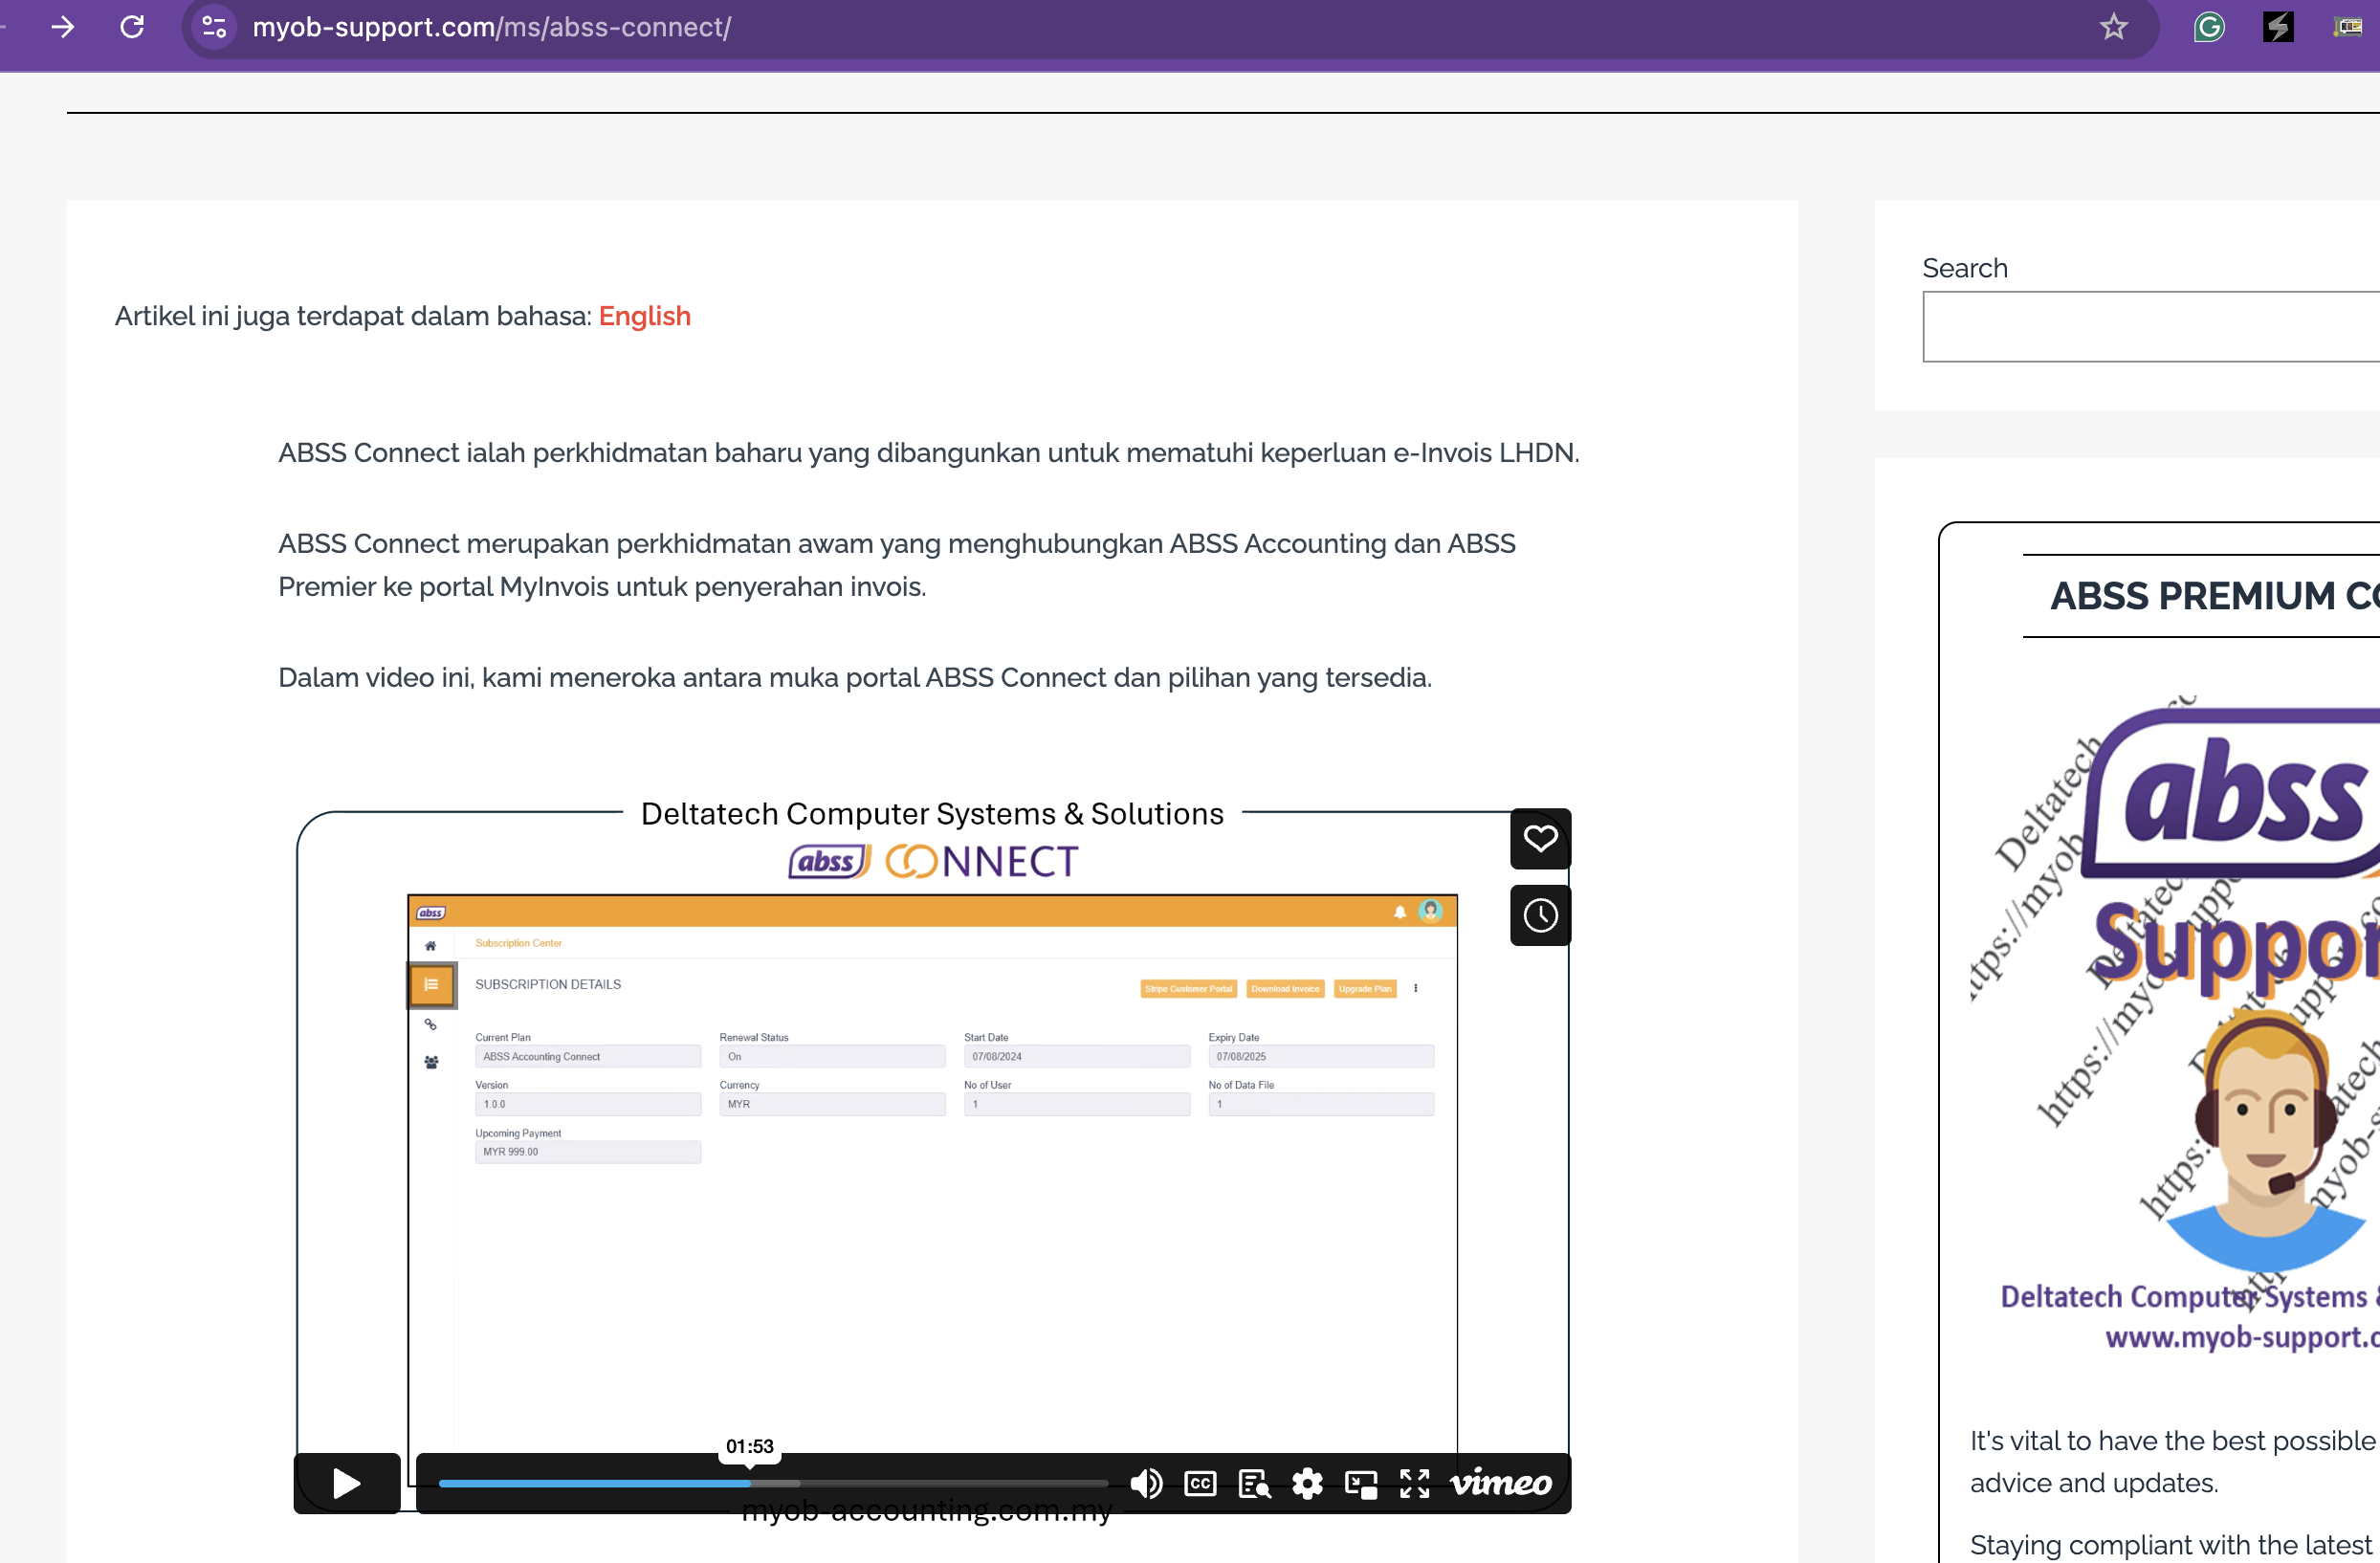Click the Renewal Status field showing On
The image size is (2380, 1563).
[x=832, y=1056]
